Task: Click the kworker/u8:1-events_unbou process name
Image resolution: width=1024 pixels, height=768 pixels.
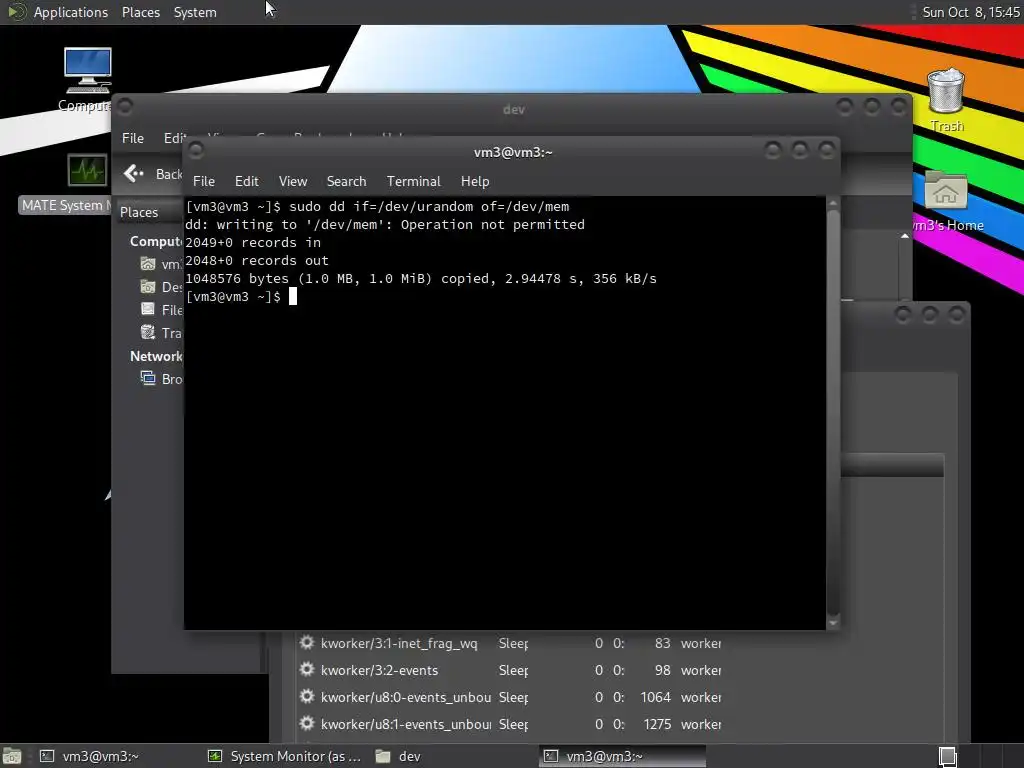Action: pyautogui.click(x=406, y=724)
